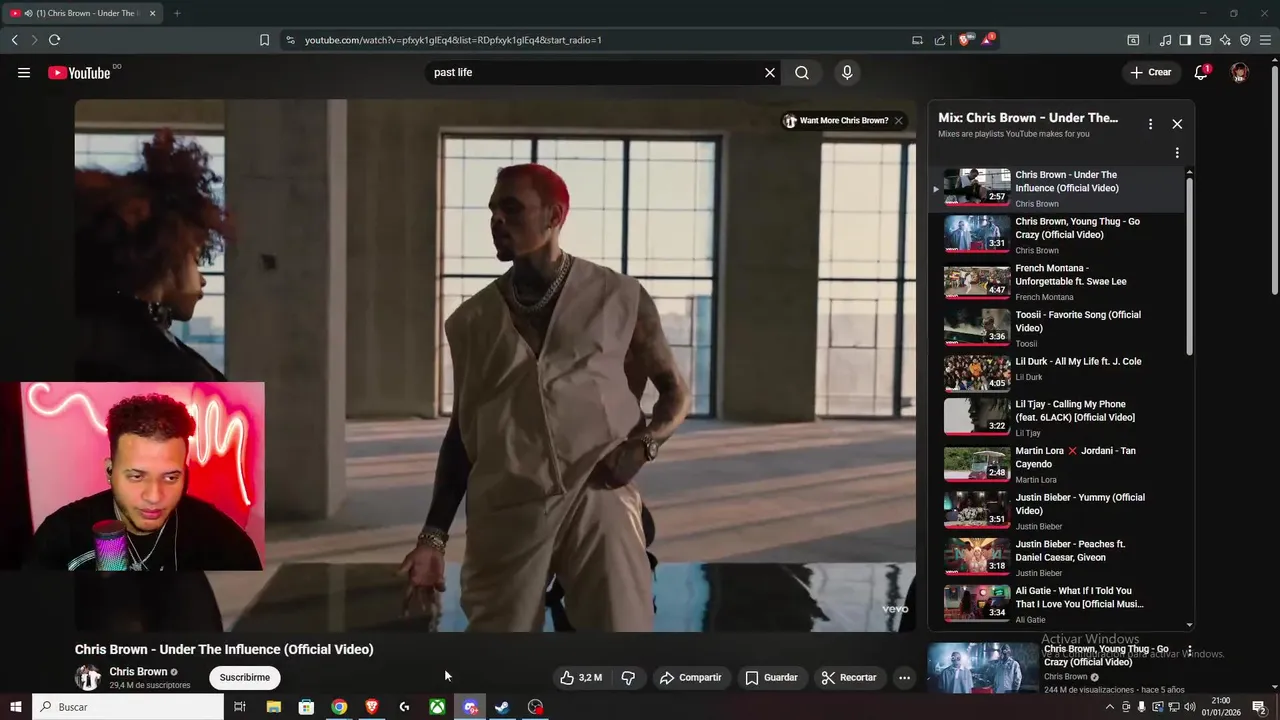Go back with the browser back arrow
Screen dimensions: 1280x720
(x=14, y=40)
